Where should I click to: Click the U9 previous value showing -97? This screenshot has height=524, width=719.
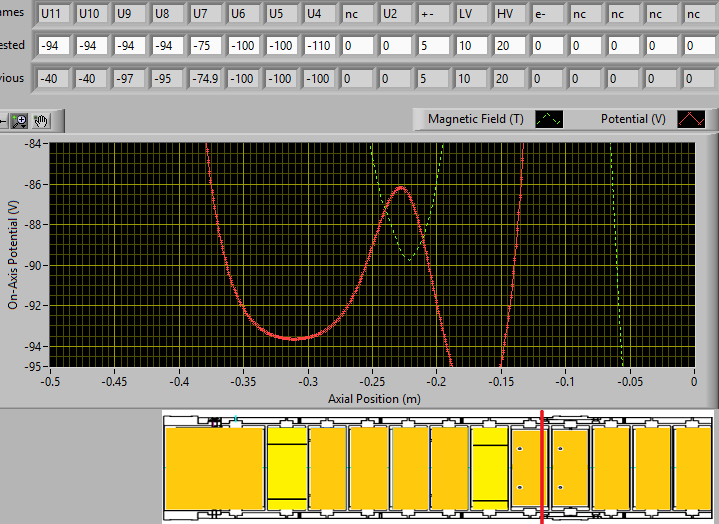click(130, 79)
